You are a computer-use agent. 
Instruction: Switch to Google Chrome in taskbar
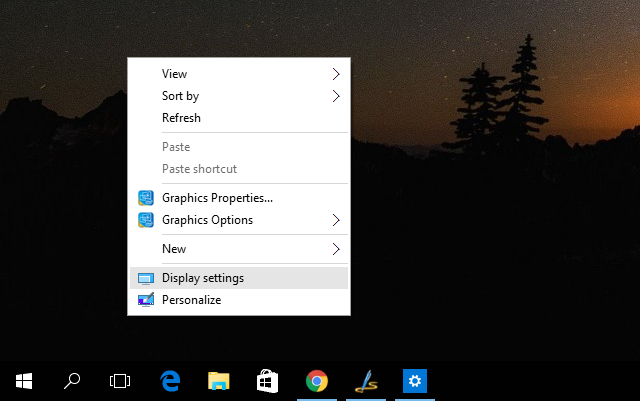317,381
